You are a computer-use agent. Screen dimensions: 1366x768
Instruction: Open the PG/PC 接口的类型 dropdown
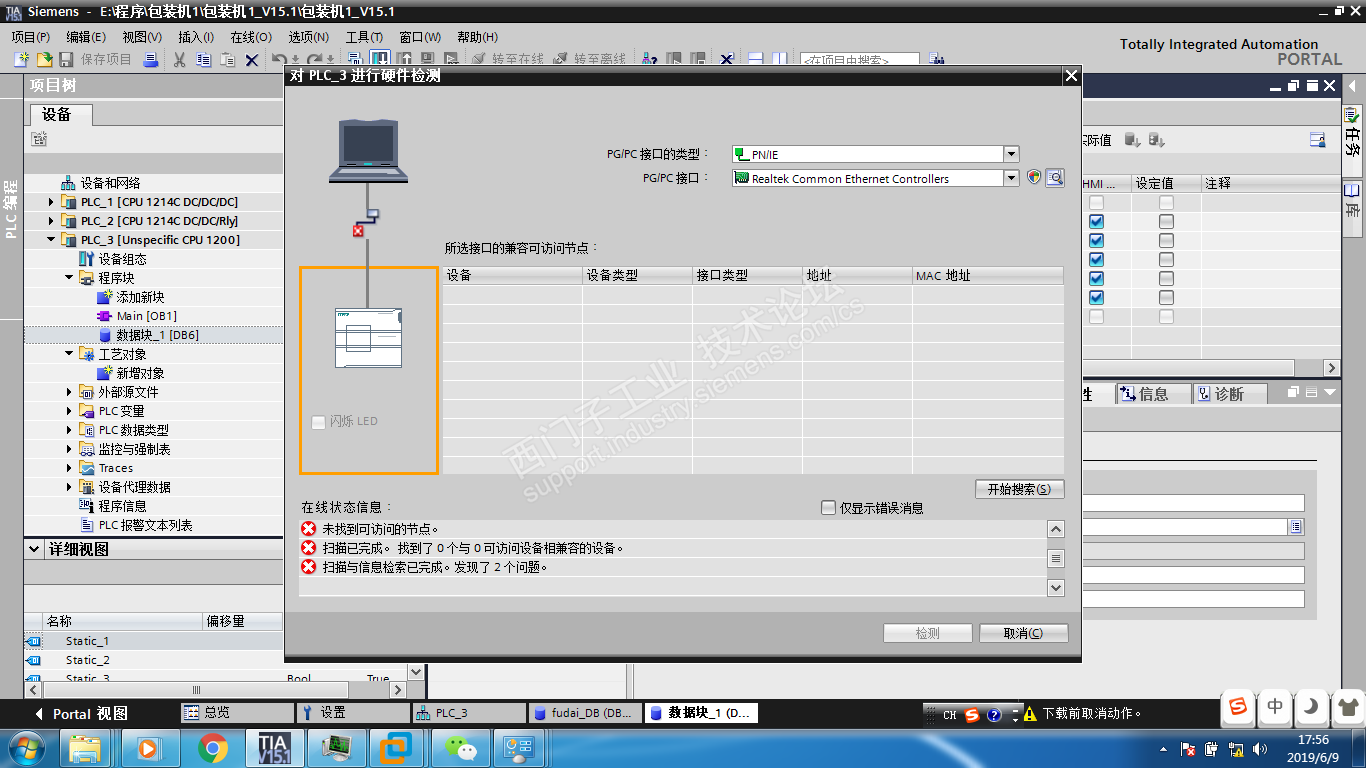(x=1011, y=154)
